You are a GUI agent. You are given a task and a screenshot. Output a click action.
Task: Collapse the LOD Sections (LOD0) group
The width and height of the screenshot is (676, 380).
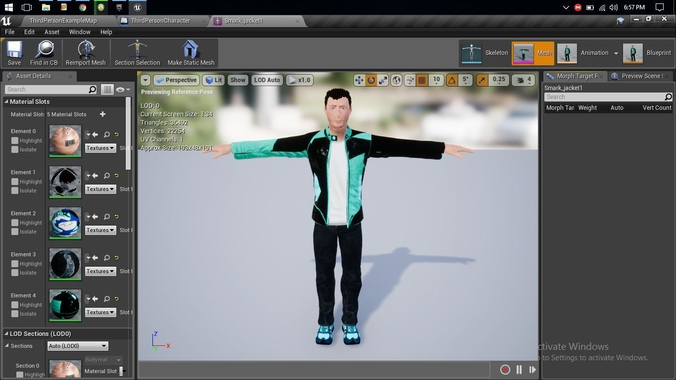pos(6,333)
